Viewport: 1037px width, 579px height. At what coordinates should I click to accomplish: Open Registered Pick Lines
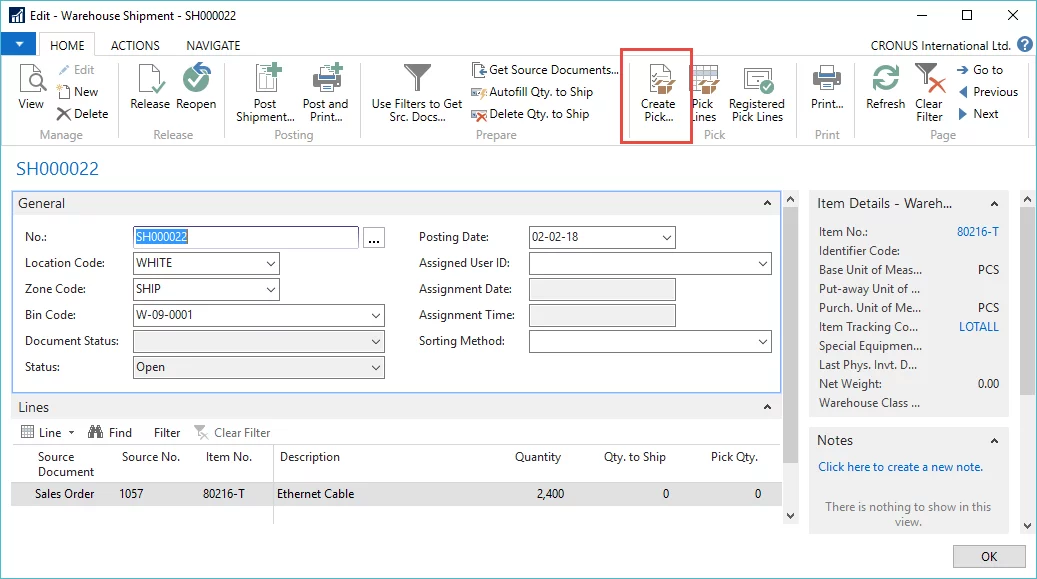click(x=756, y=80)
